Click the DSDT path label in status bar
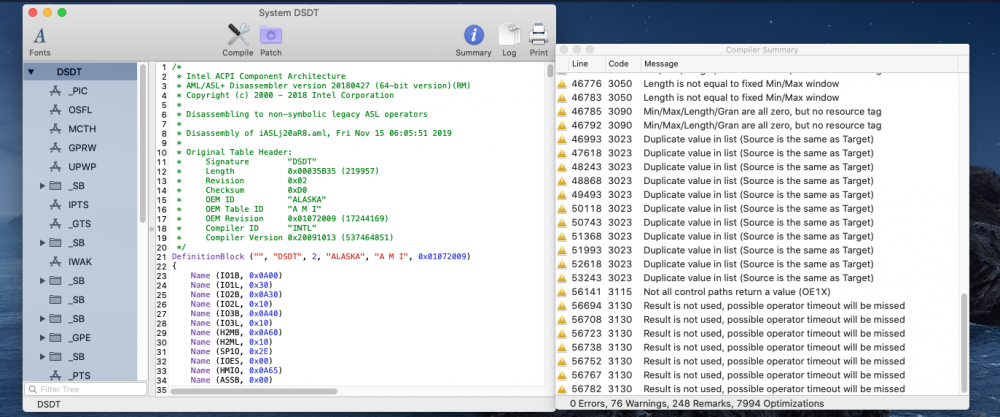Image resolution: width=1000 pixels, height=417 pixels. [x=48, y=404]
